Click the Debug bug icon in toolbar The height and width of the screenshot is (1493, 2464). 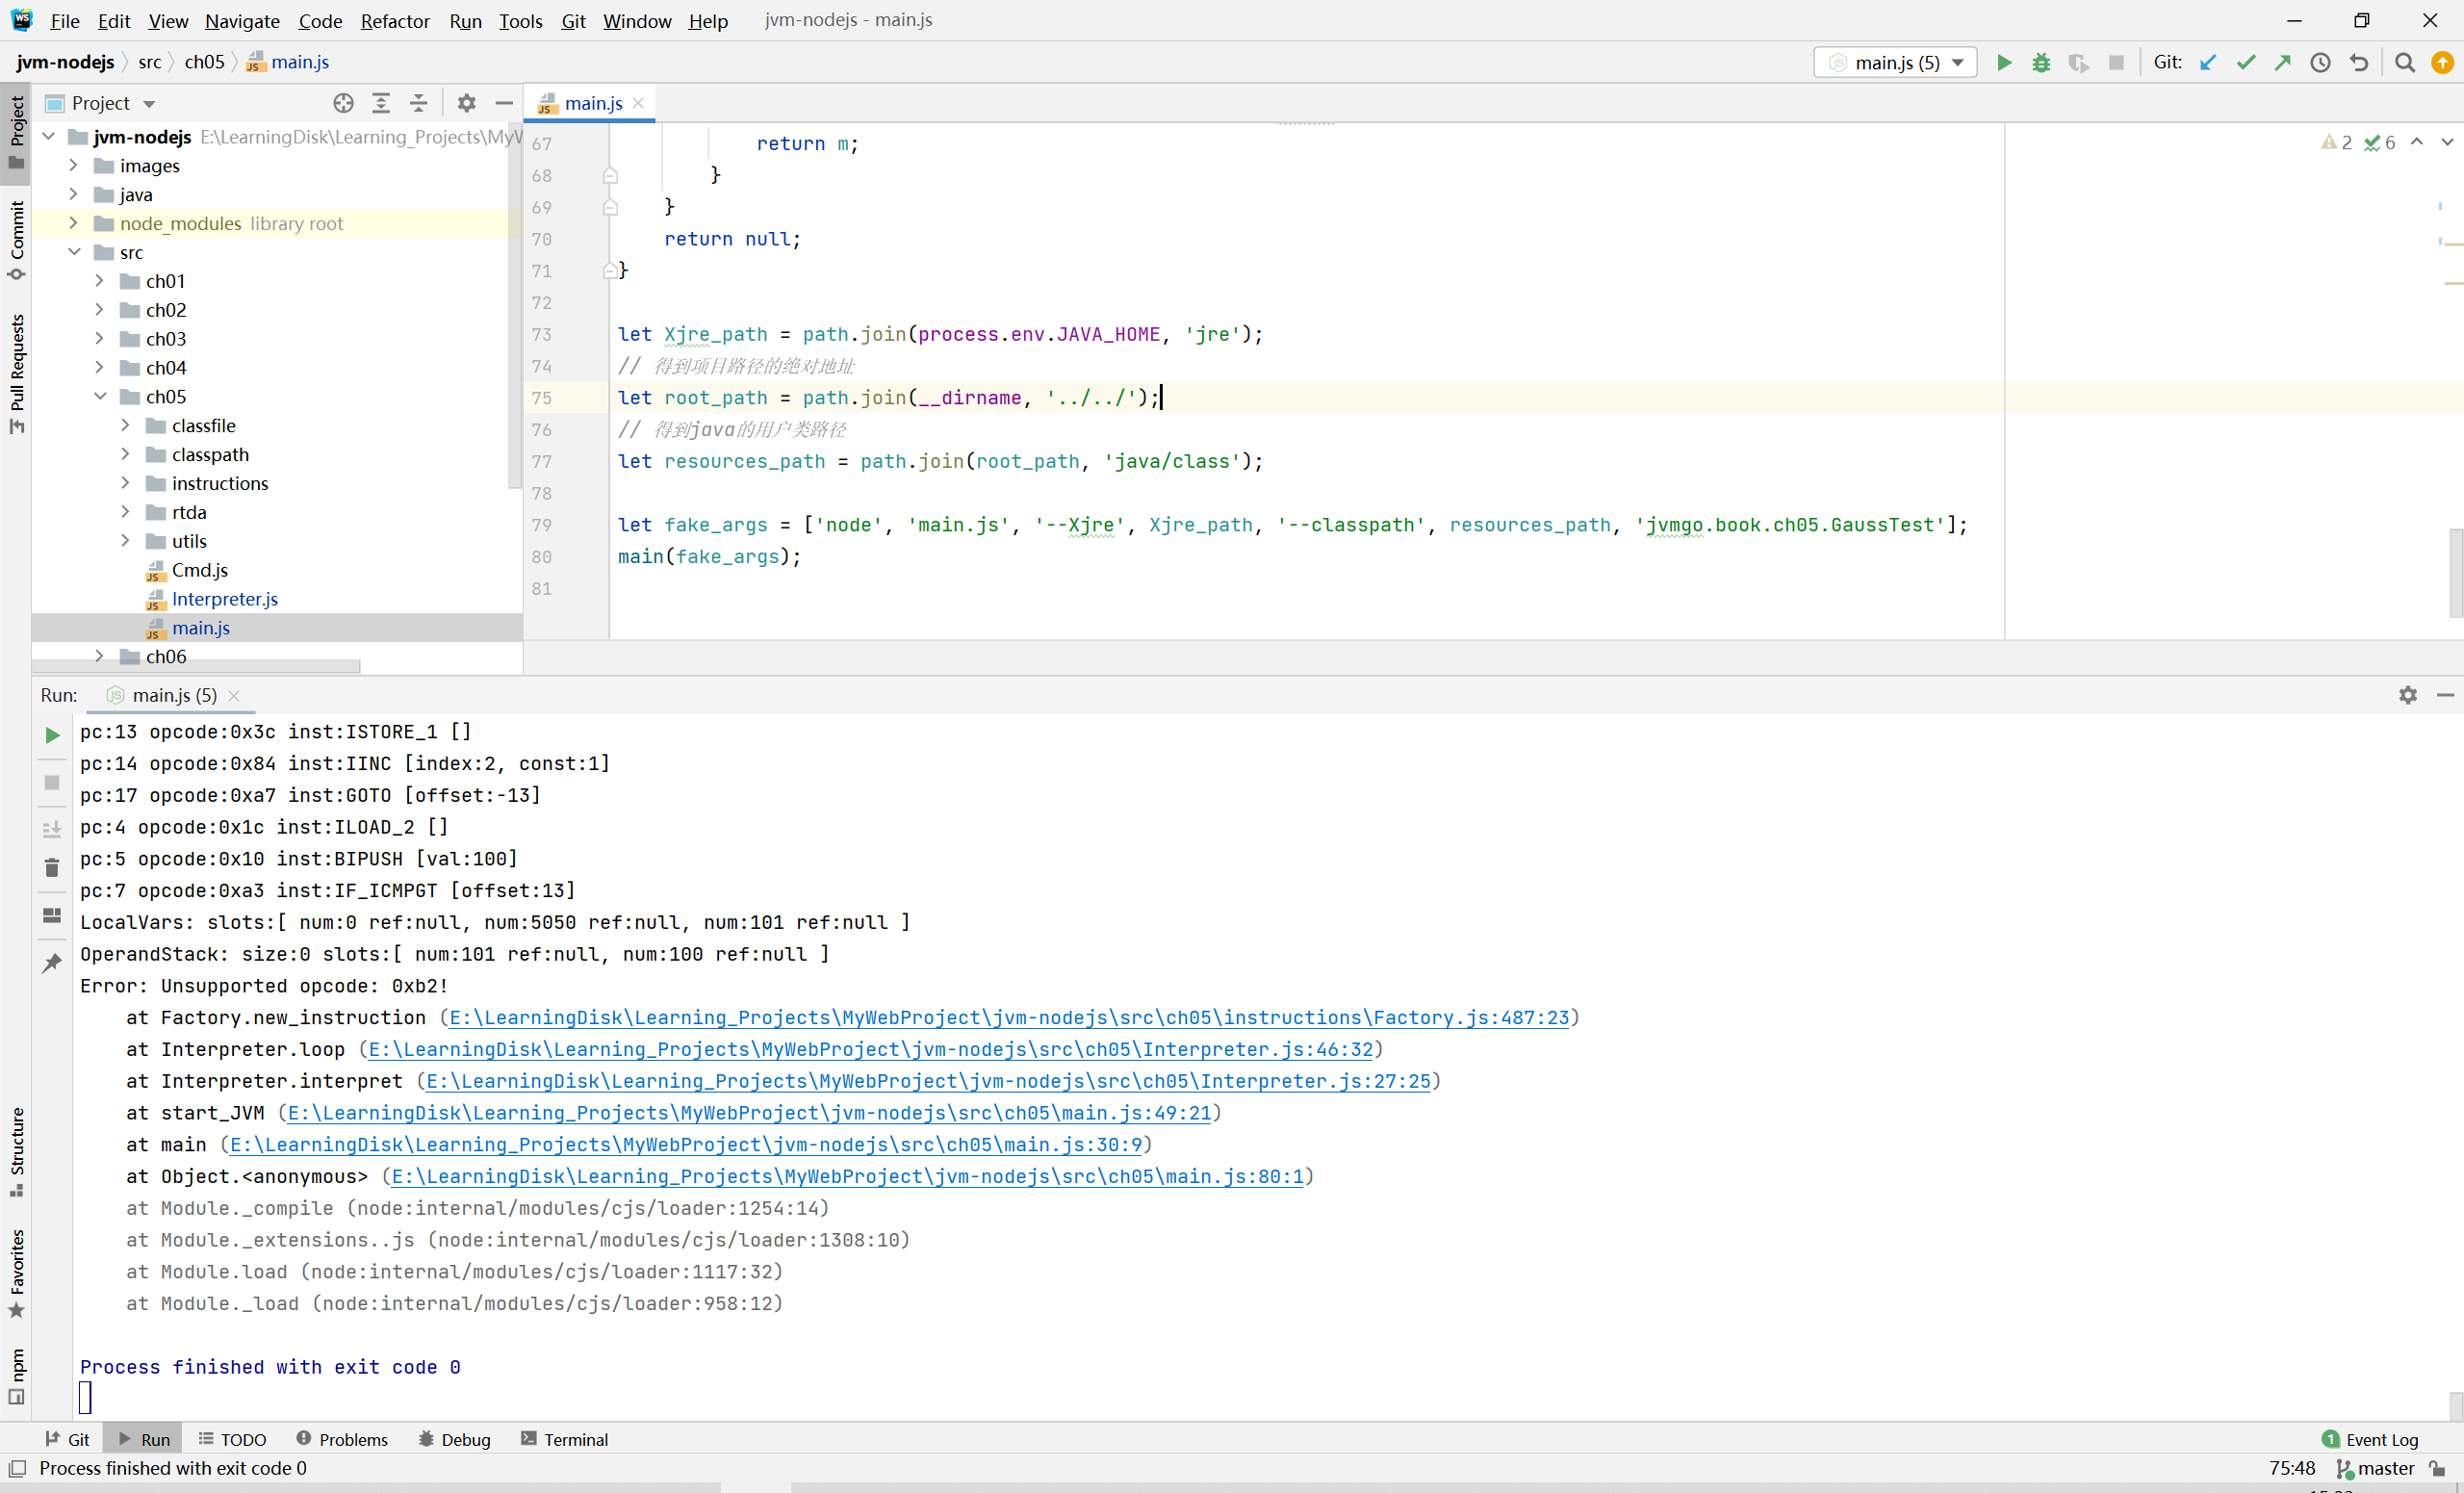2041,62
